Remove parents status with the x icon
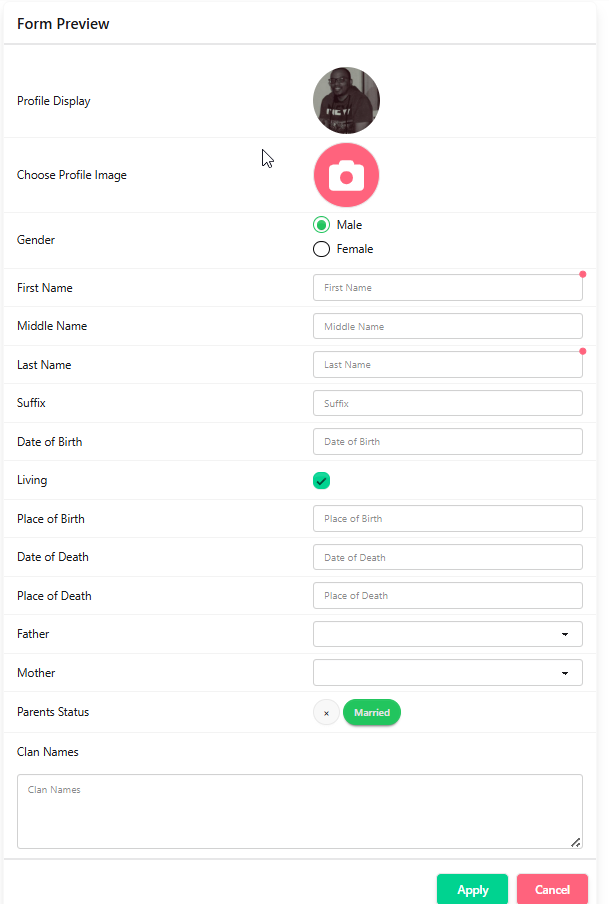 (x=326, y=712)
